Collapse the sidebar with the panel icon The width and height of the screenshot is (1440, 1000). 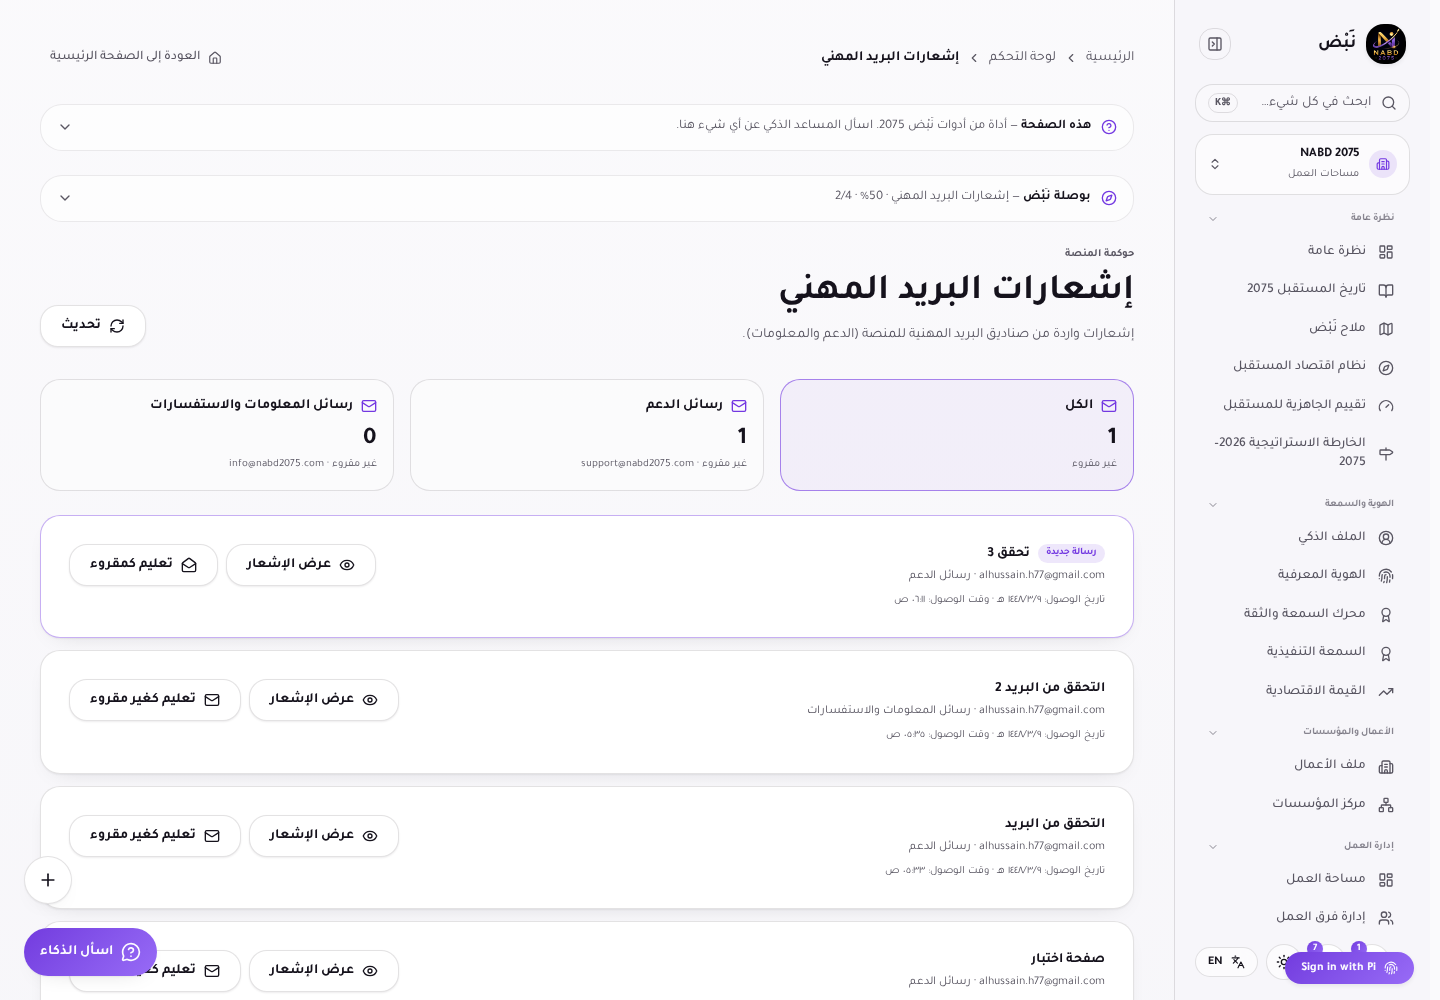(1215, 44)
